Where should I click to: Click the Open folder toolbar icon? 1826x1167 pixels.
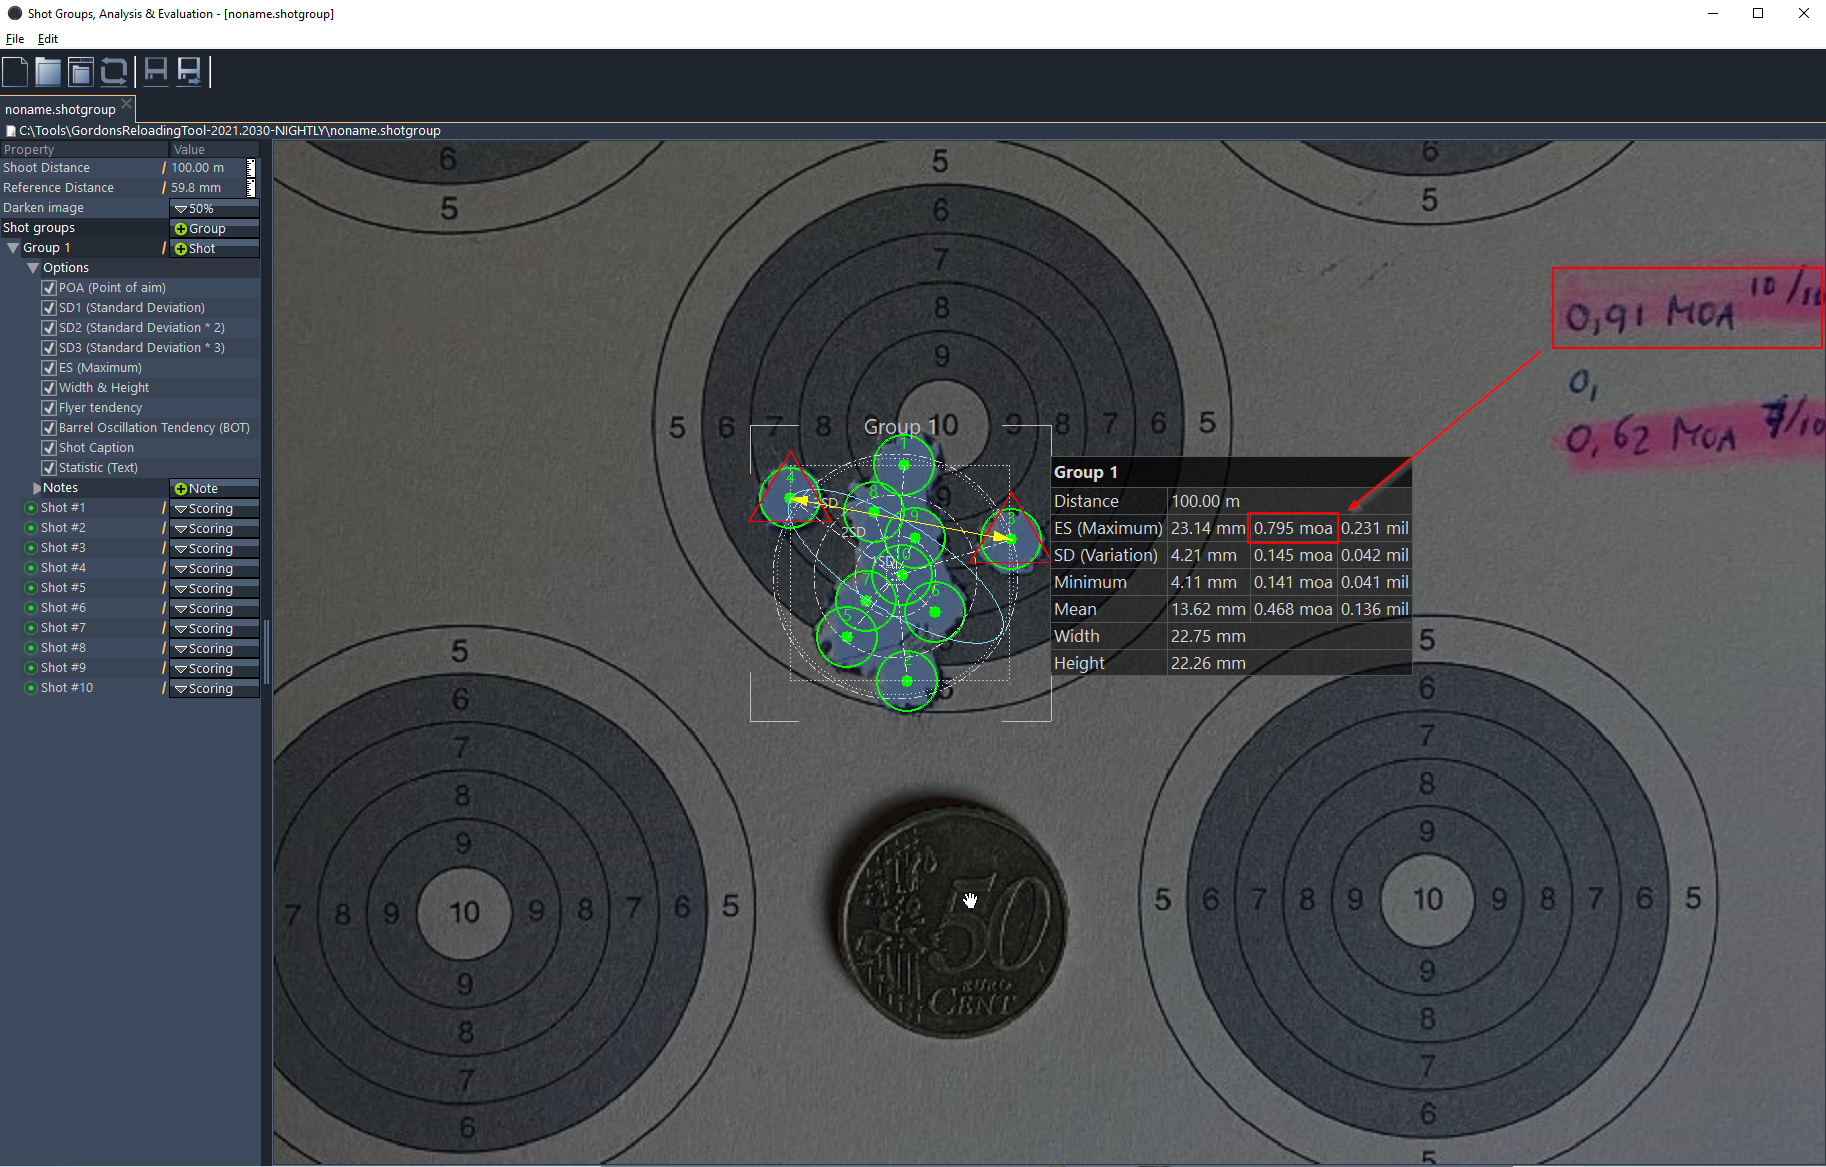click(48, 72)
